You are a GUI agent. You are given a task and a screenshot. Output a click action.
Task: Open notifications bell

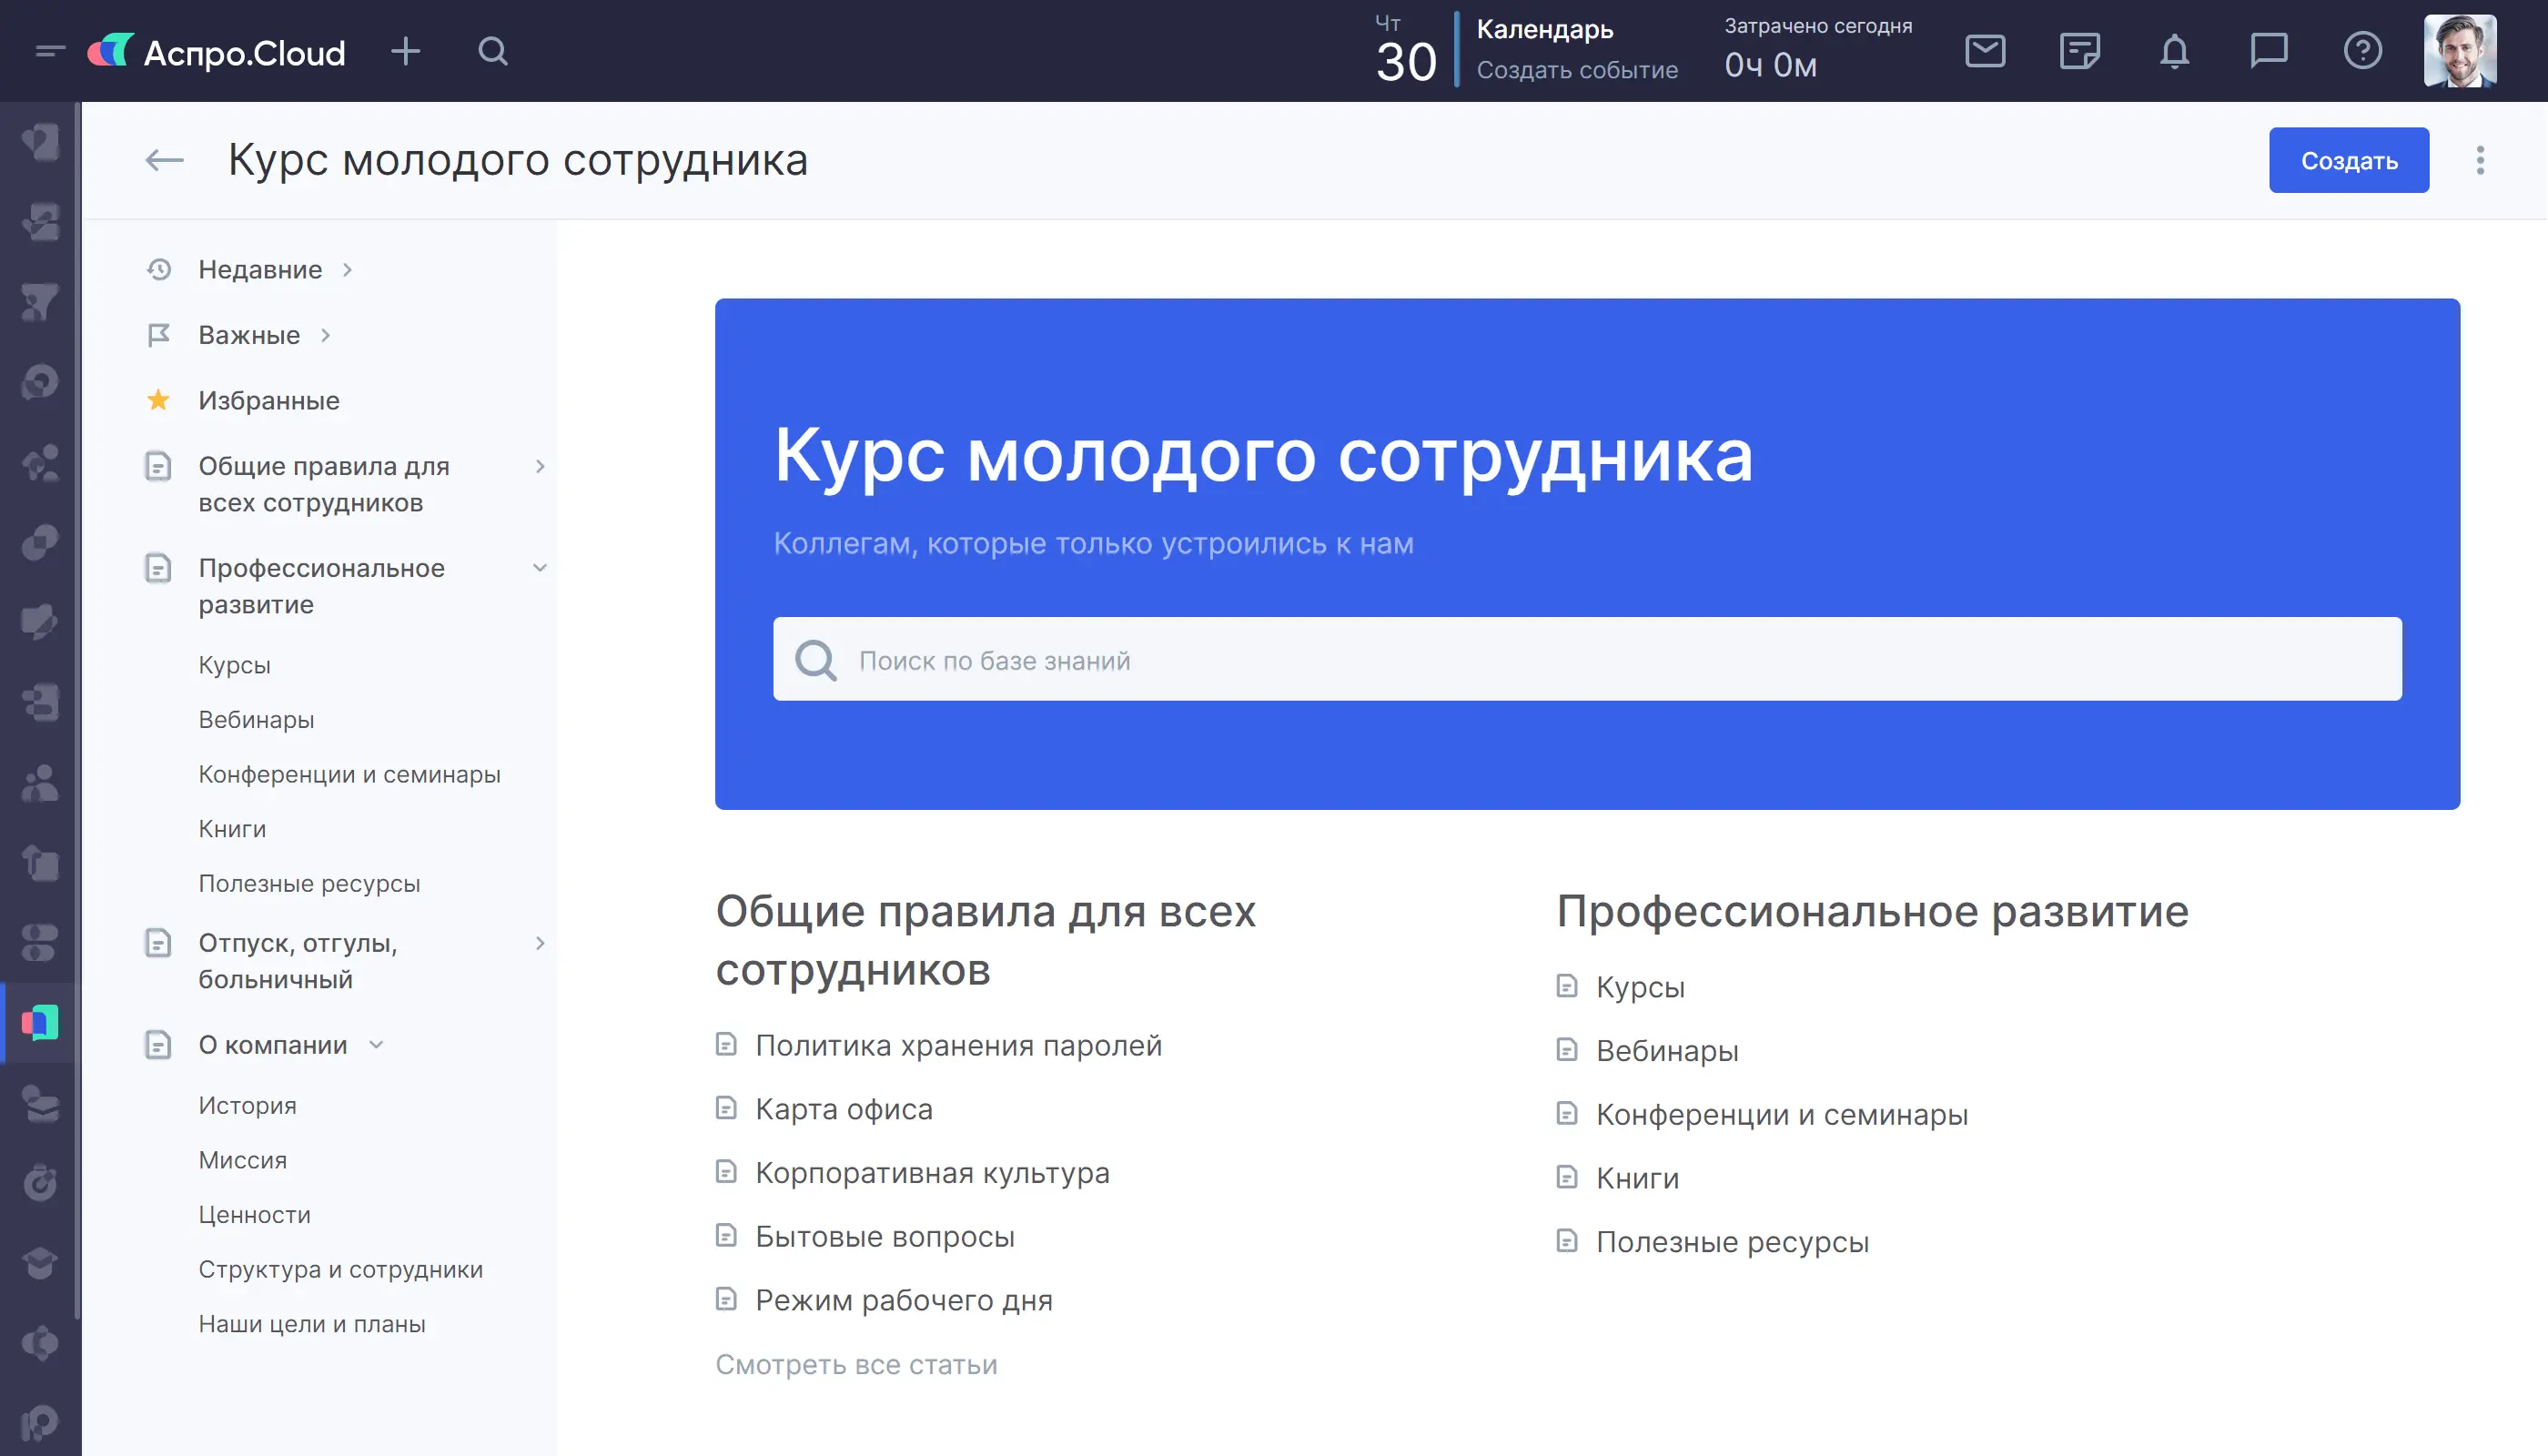point(2174,51)
